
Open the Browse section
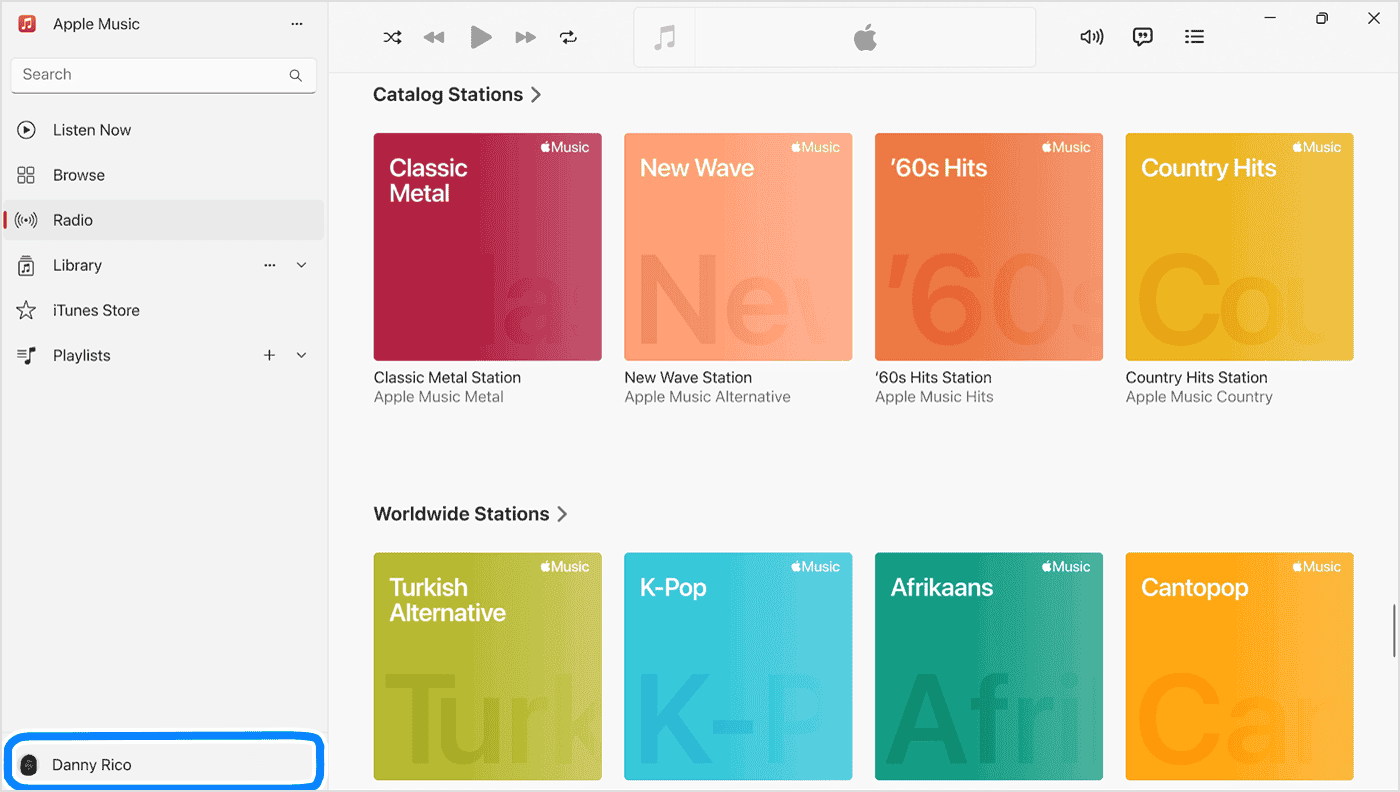pos(78,174)
